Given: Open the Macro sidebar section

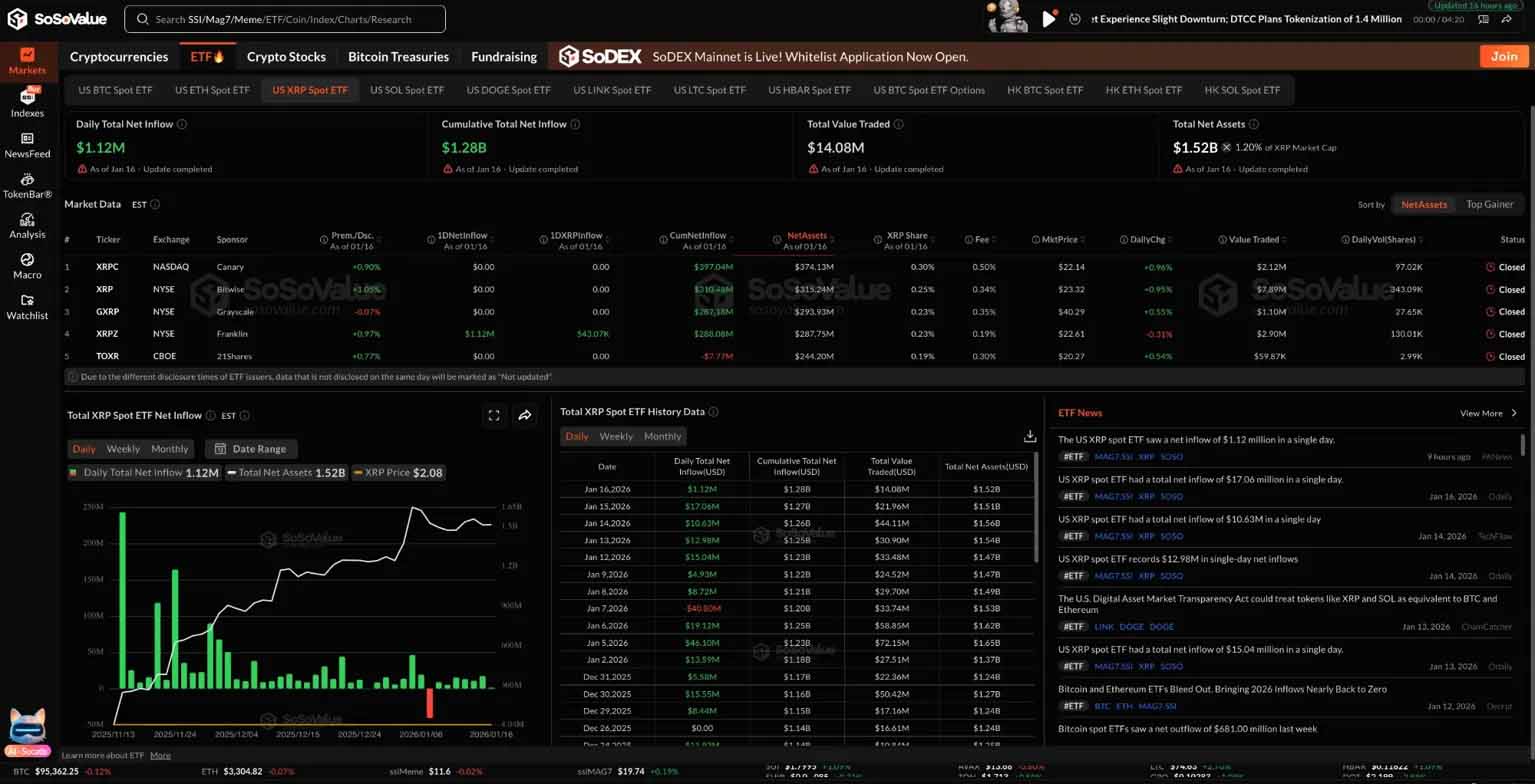Looking at the screenshot, I should [x=27, y=265].
